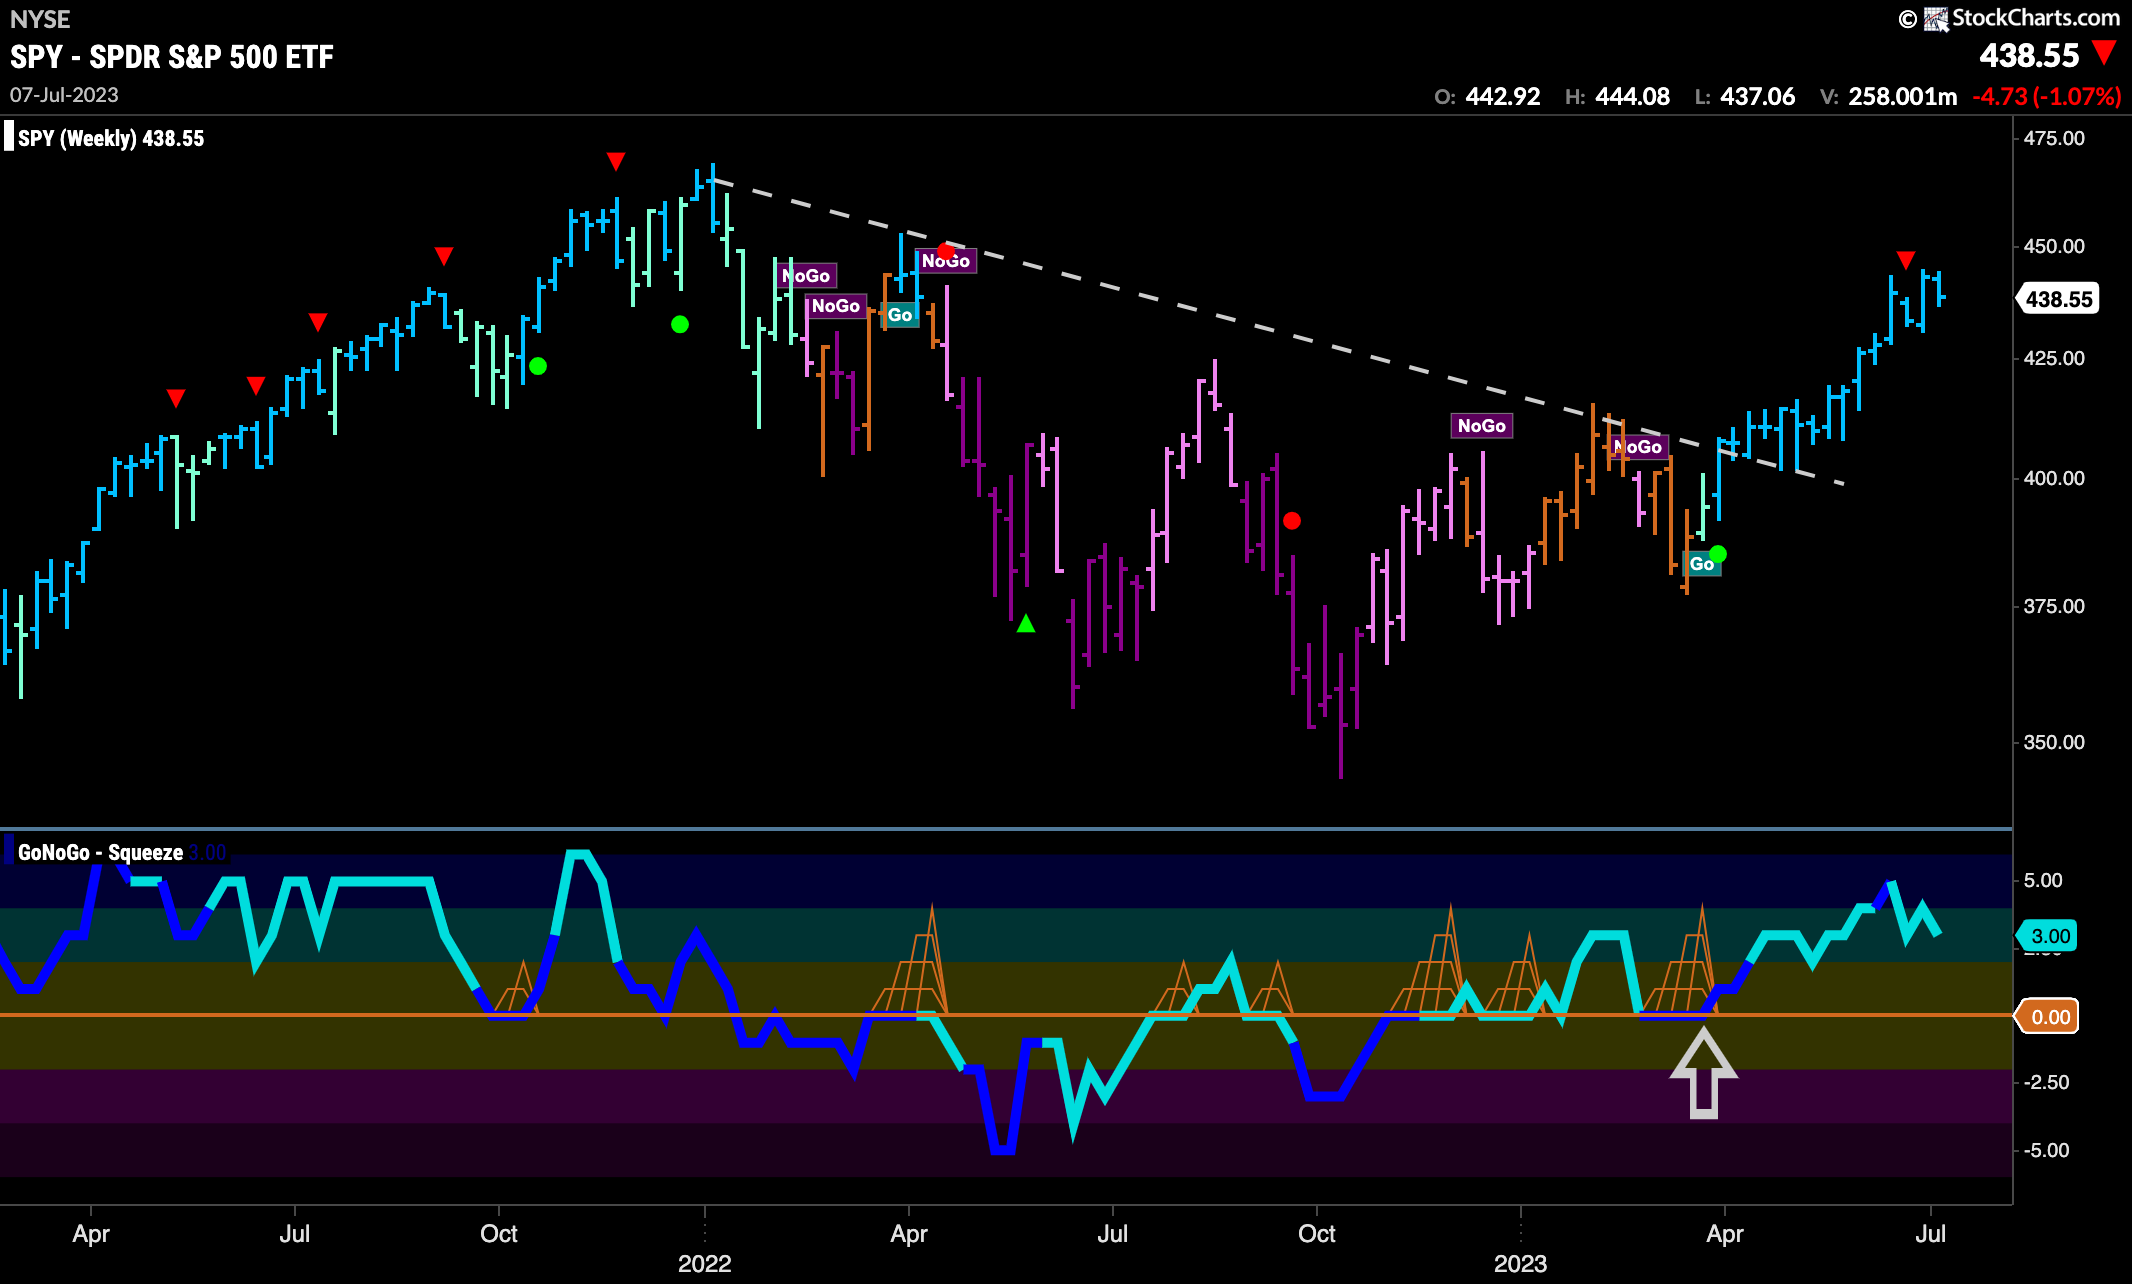Viewport: 2132px width, 1284px height.
Task: Click the 2022 year label on the time axis
Action: click(x=705, y=1263)
